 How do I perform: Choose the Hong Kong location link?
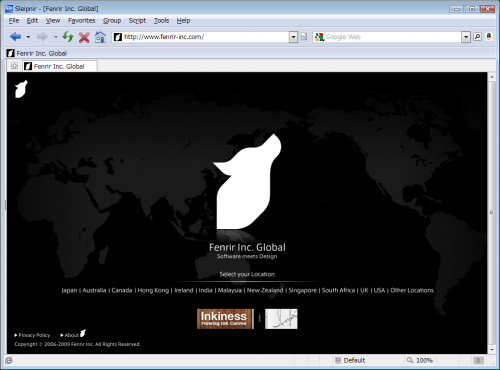point(153,290)
